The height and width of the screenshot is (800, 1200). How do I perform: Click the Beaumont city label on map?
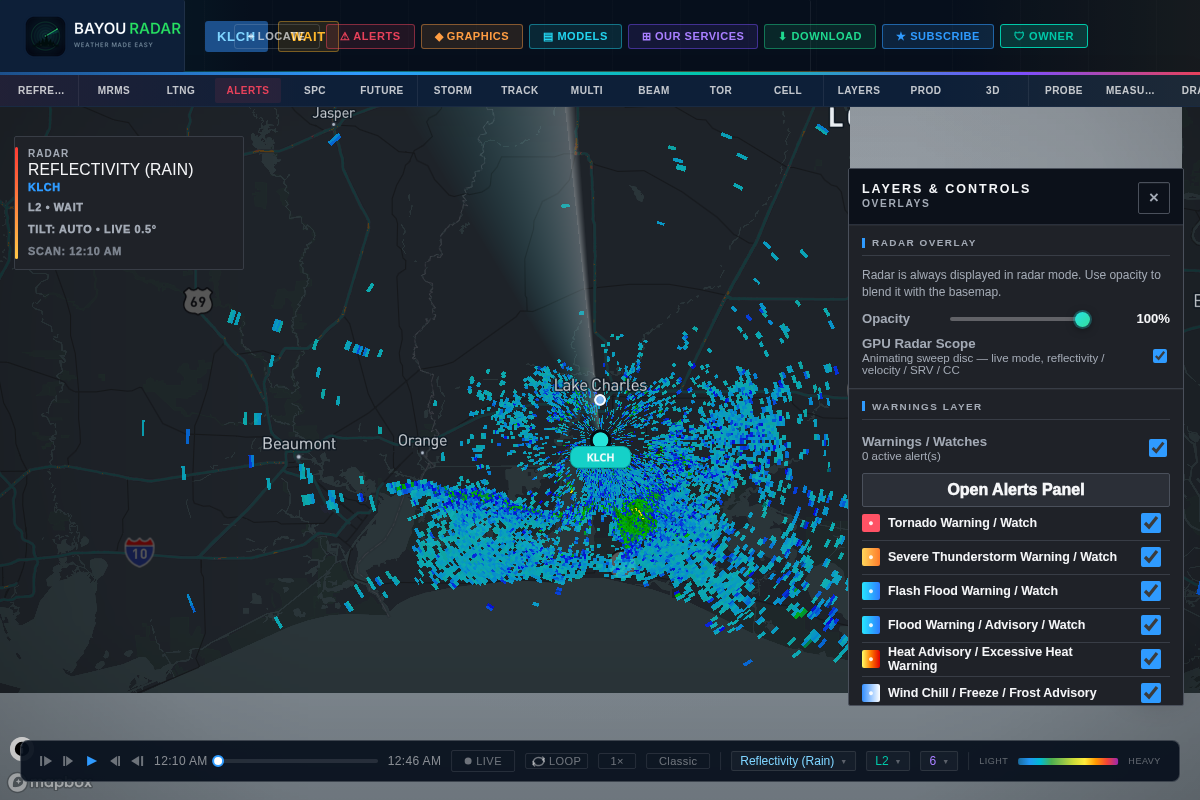(x=299, y=443)
